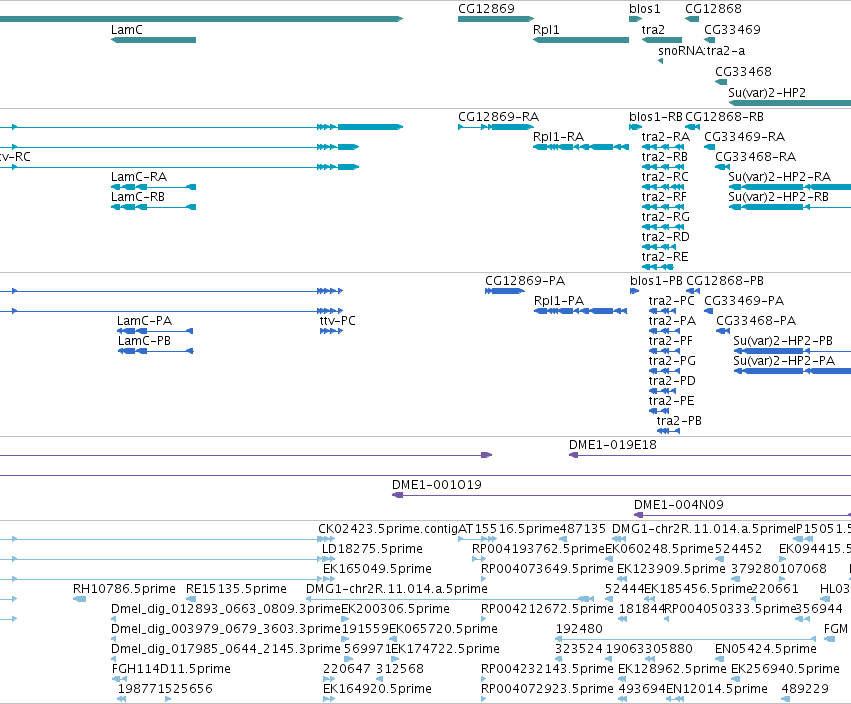Select the tra2-PG protein label

672,361
